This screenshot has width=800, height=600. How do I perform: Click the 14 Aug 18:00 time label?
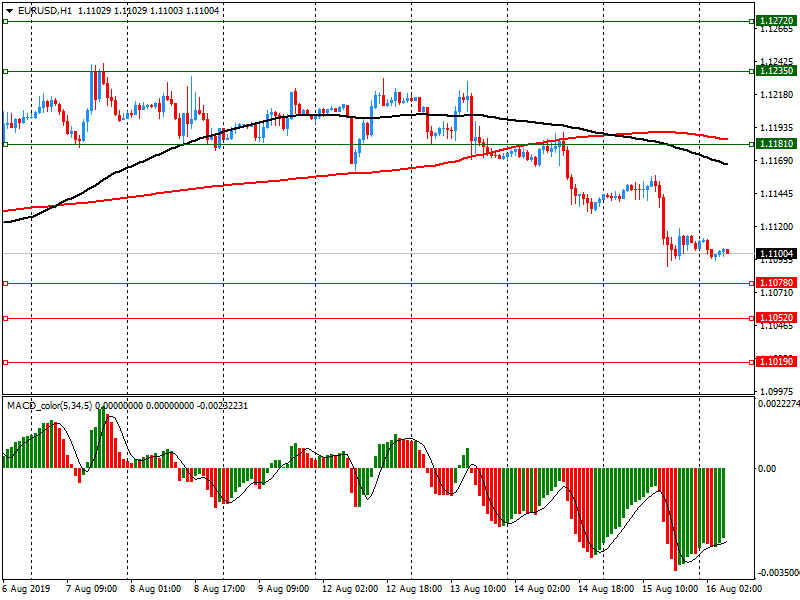click(x=606, y=589)
